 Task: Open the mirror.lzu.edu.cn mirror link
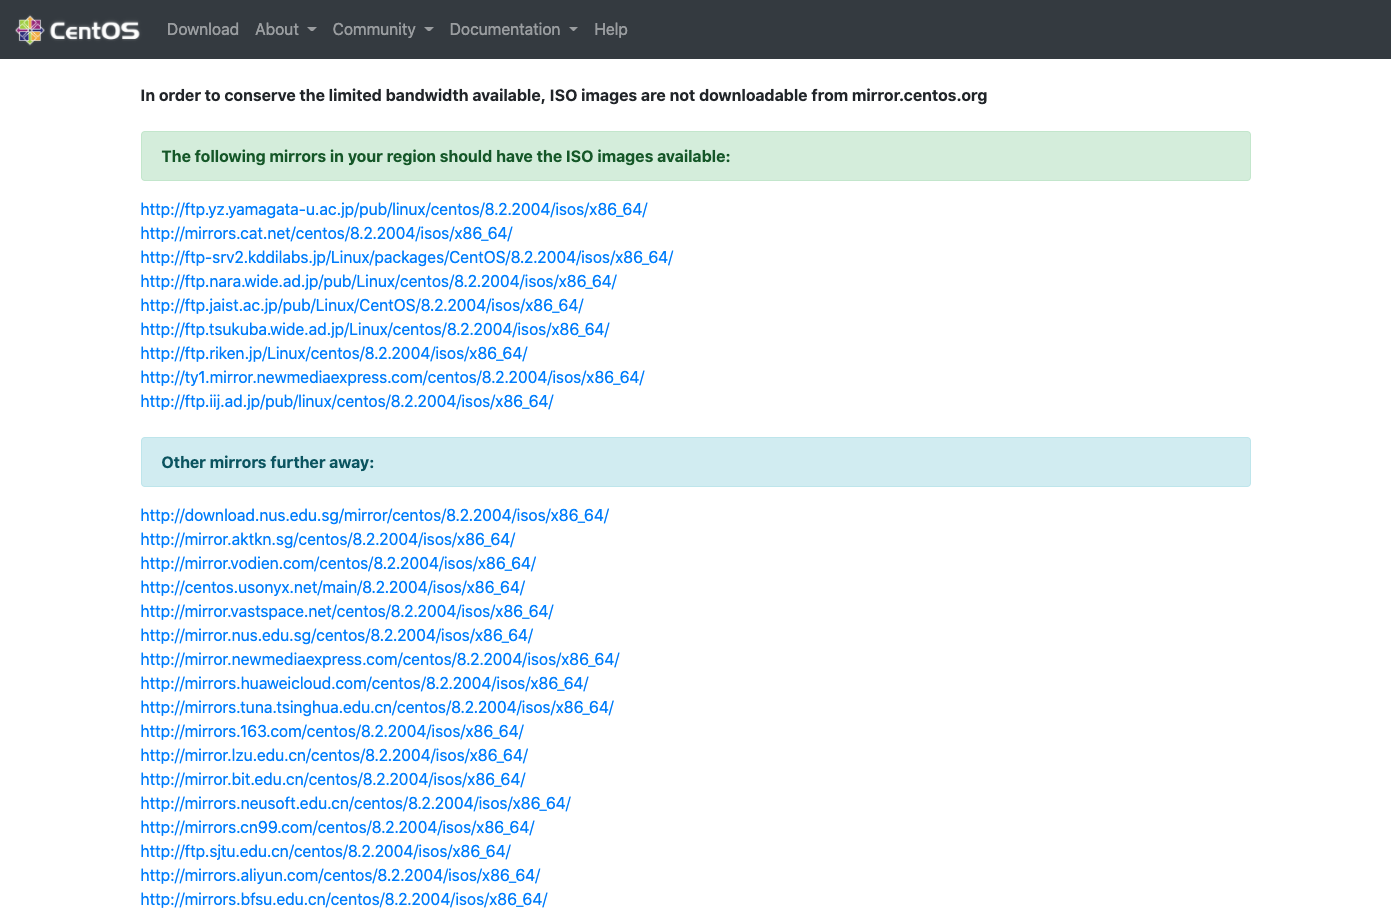click(334, 756)
